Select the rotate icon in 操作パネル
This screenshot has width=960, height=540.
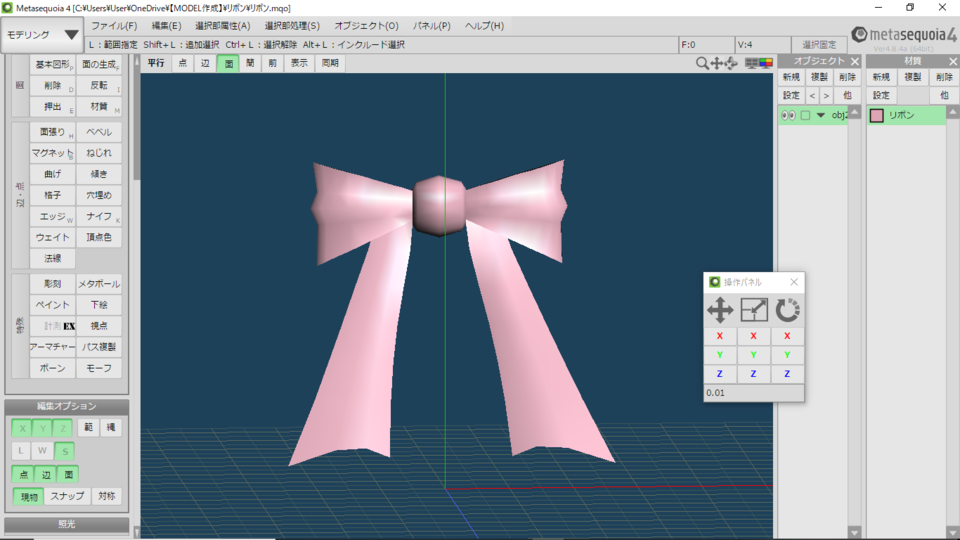tap(787, 310)
